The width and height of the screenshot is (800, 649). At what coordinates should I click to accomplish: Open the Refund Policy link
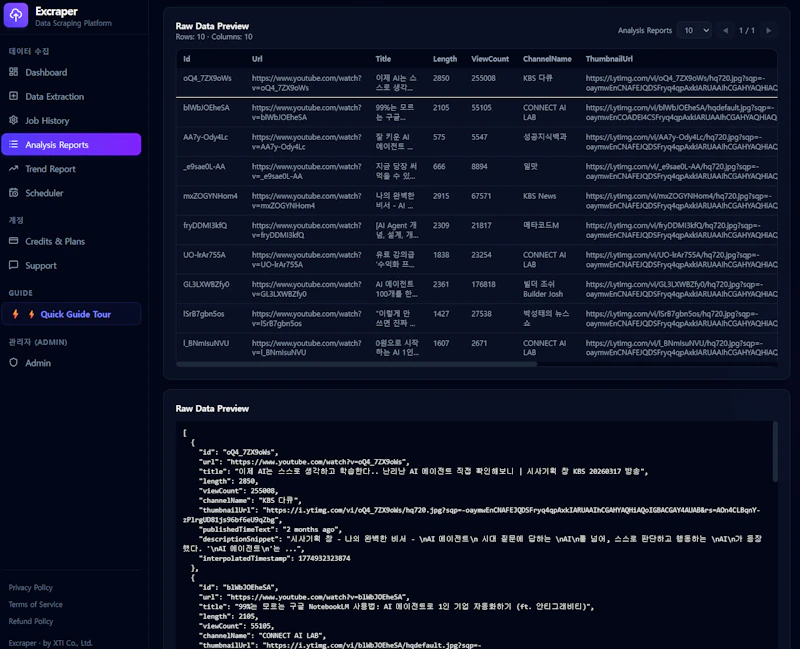pyautogui.click(x=31, y=621)
